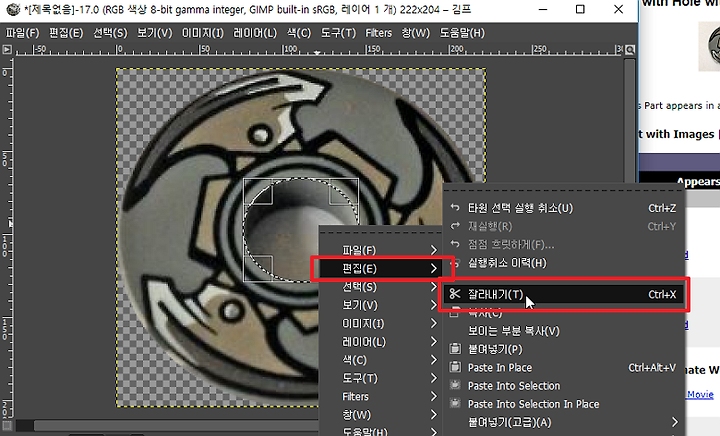Choose 실행취소 이력(H) entry

(x=564, y=263)
